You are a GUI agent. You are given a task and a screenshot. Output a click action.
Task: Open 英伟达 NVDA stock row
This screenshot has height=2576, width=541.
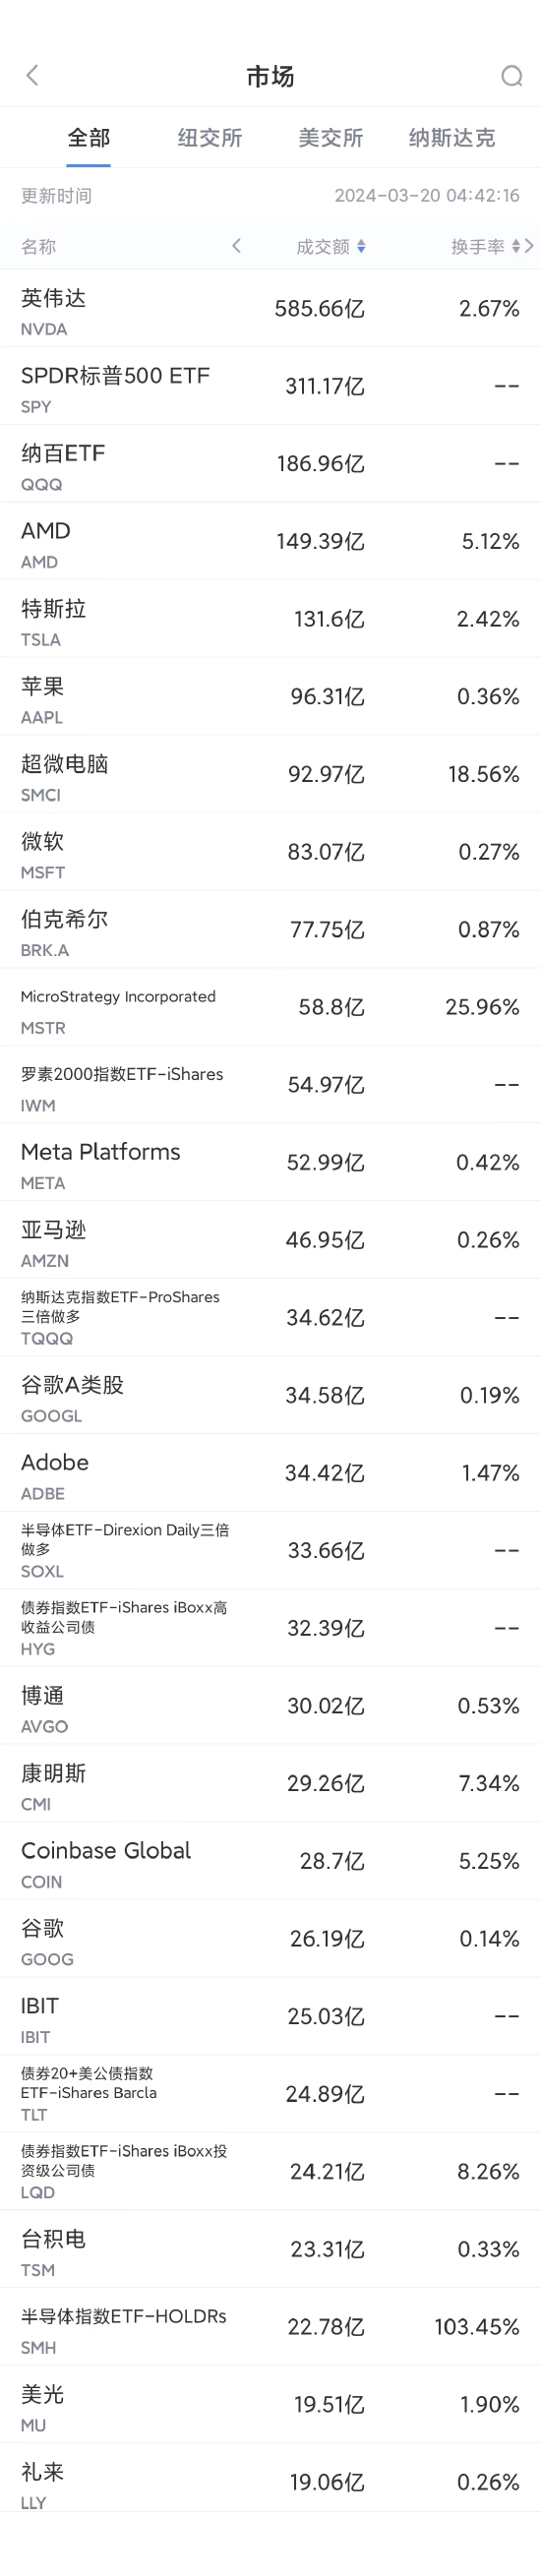(x=270, y=309)
